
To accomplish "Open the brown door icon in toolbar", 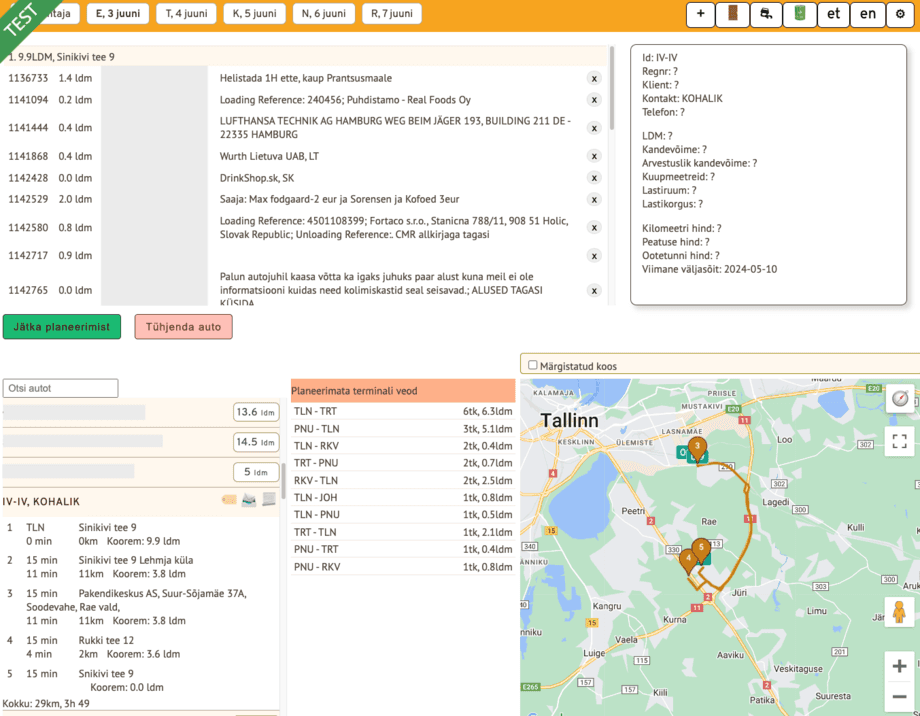I will pyautogui.click(x=733, y=14).
